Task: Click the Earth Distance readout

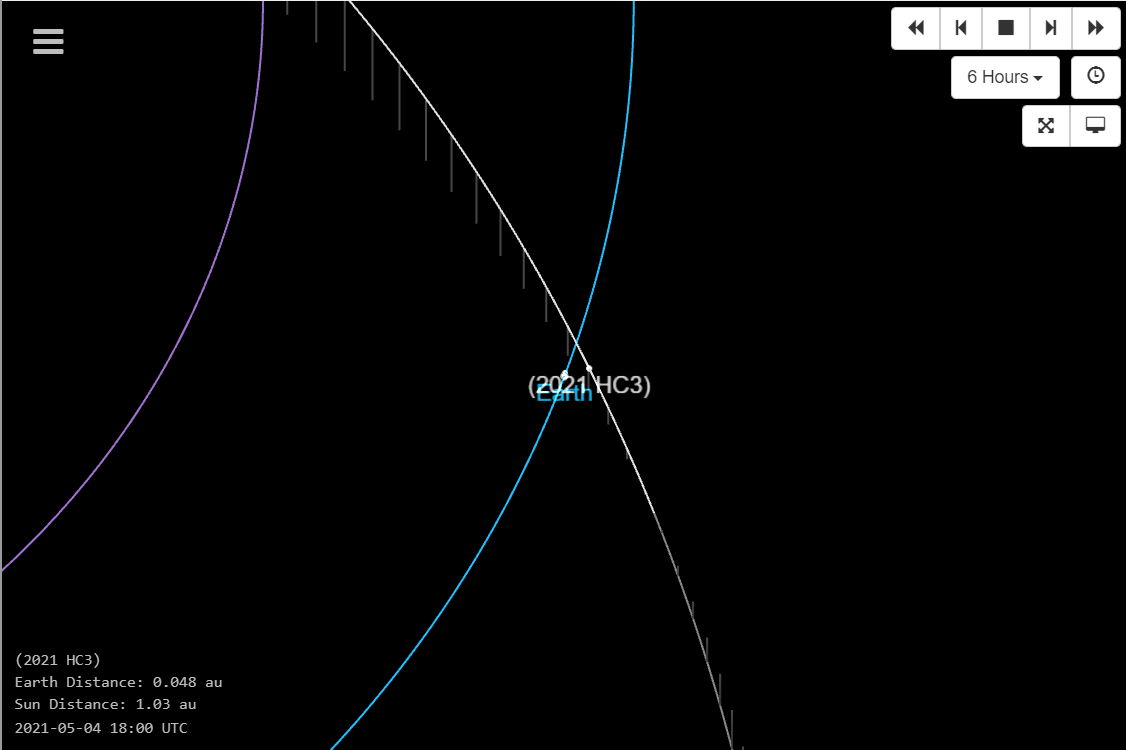Action: [x=118, y=682]
